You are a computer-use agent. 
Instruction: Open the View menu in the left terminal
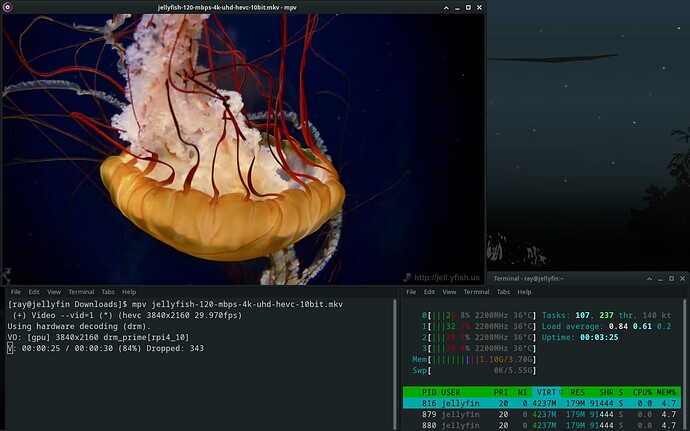pos(54,292)
